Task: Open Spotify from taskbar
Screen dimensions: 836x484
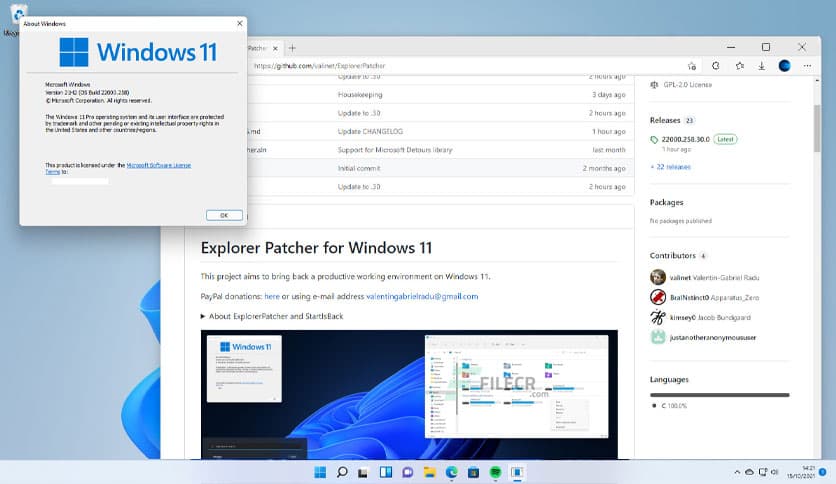Action: tap(495, 472)
